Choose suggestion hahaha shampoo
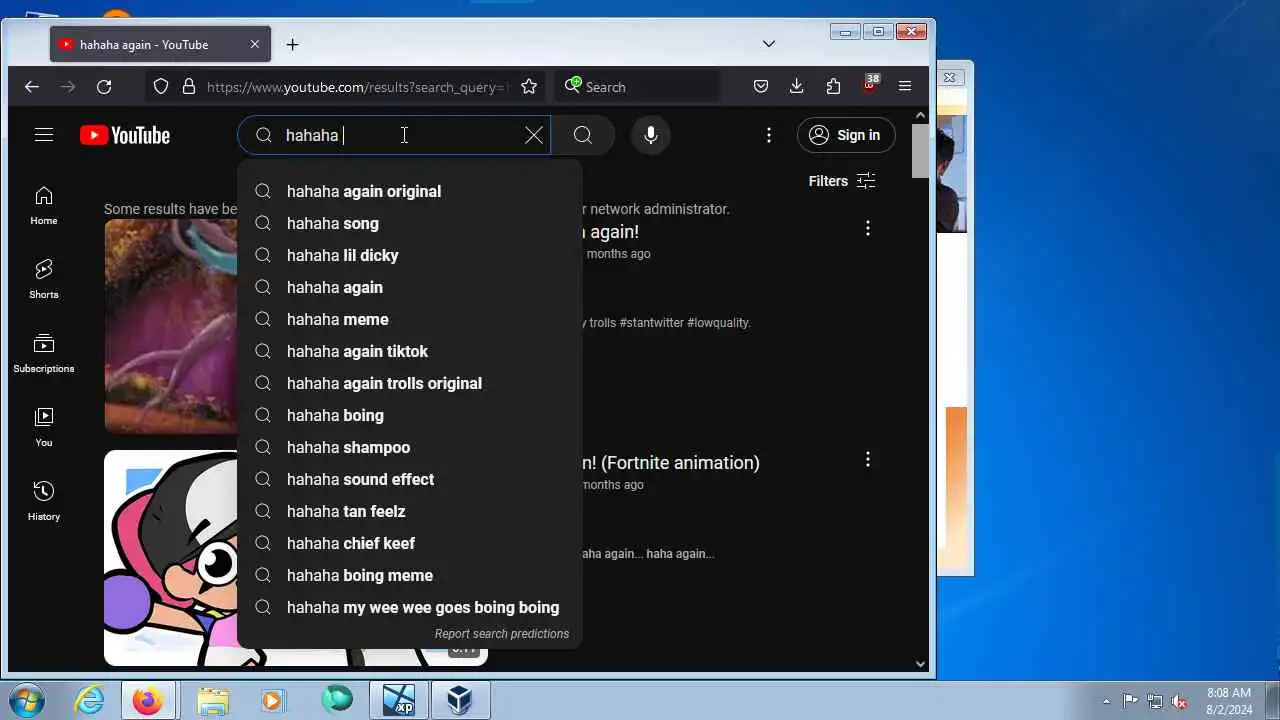Viewport: 1280px width, 720px height. click(409, 447)
